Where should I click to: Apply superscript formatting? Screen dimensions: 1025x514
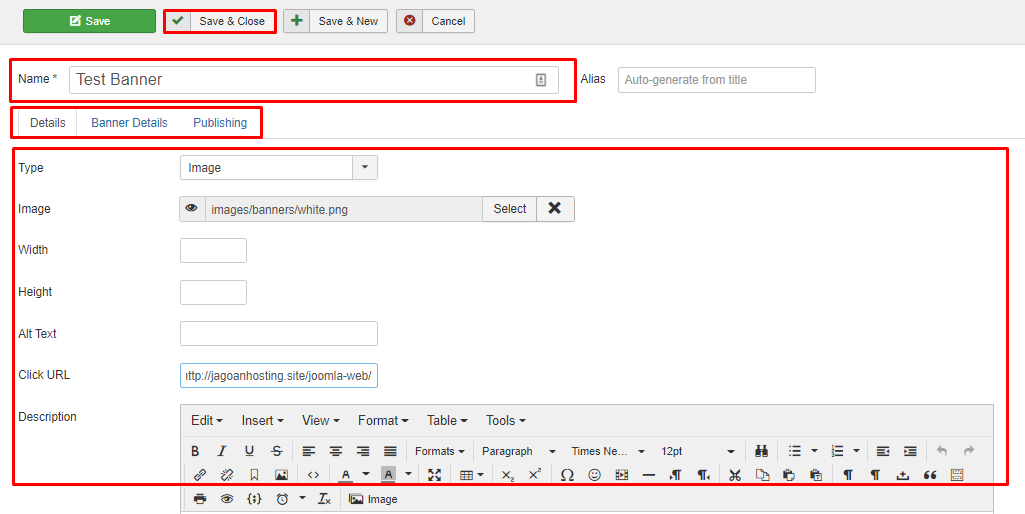click(535, 475)
